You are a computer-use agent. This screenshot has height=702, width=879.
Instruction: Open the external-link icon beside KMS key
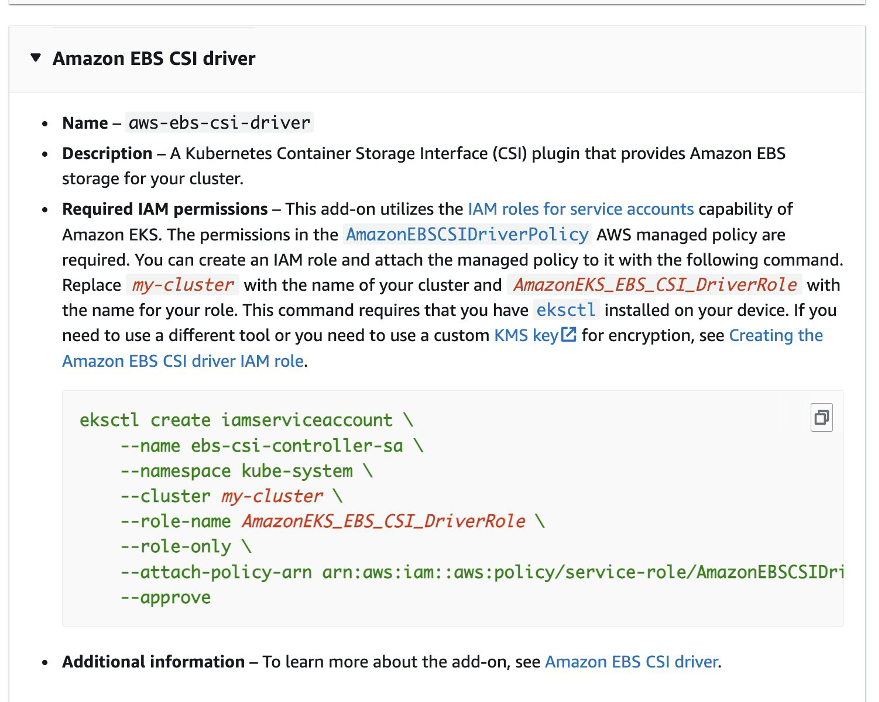coord(567,335)
